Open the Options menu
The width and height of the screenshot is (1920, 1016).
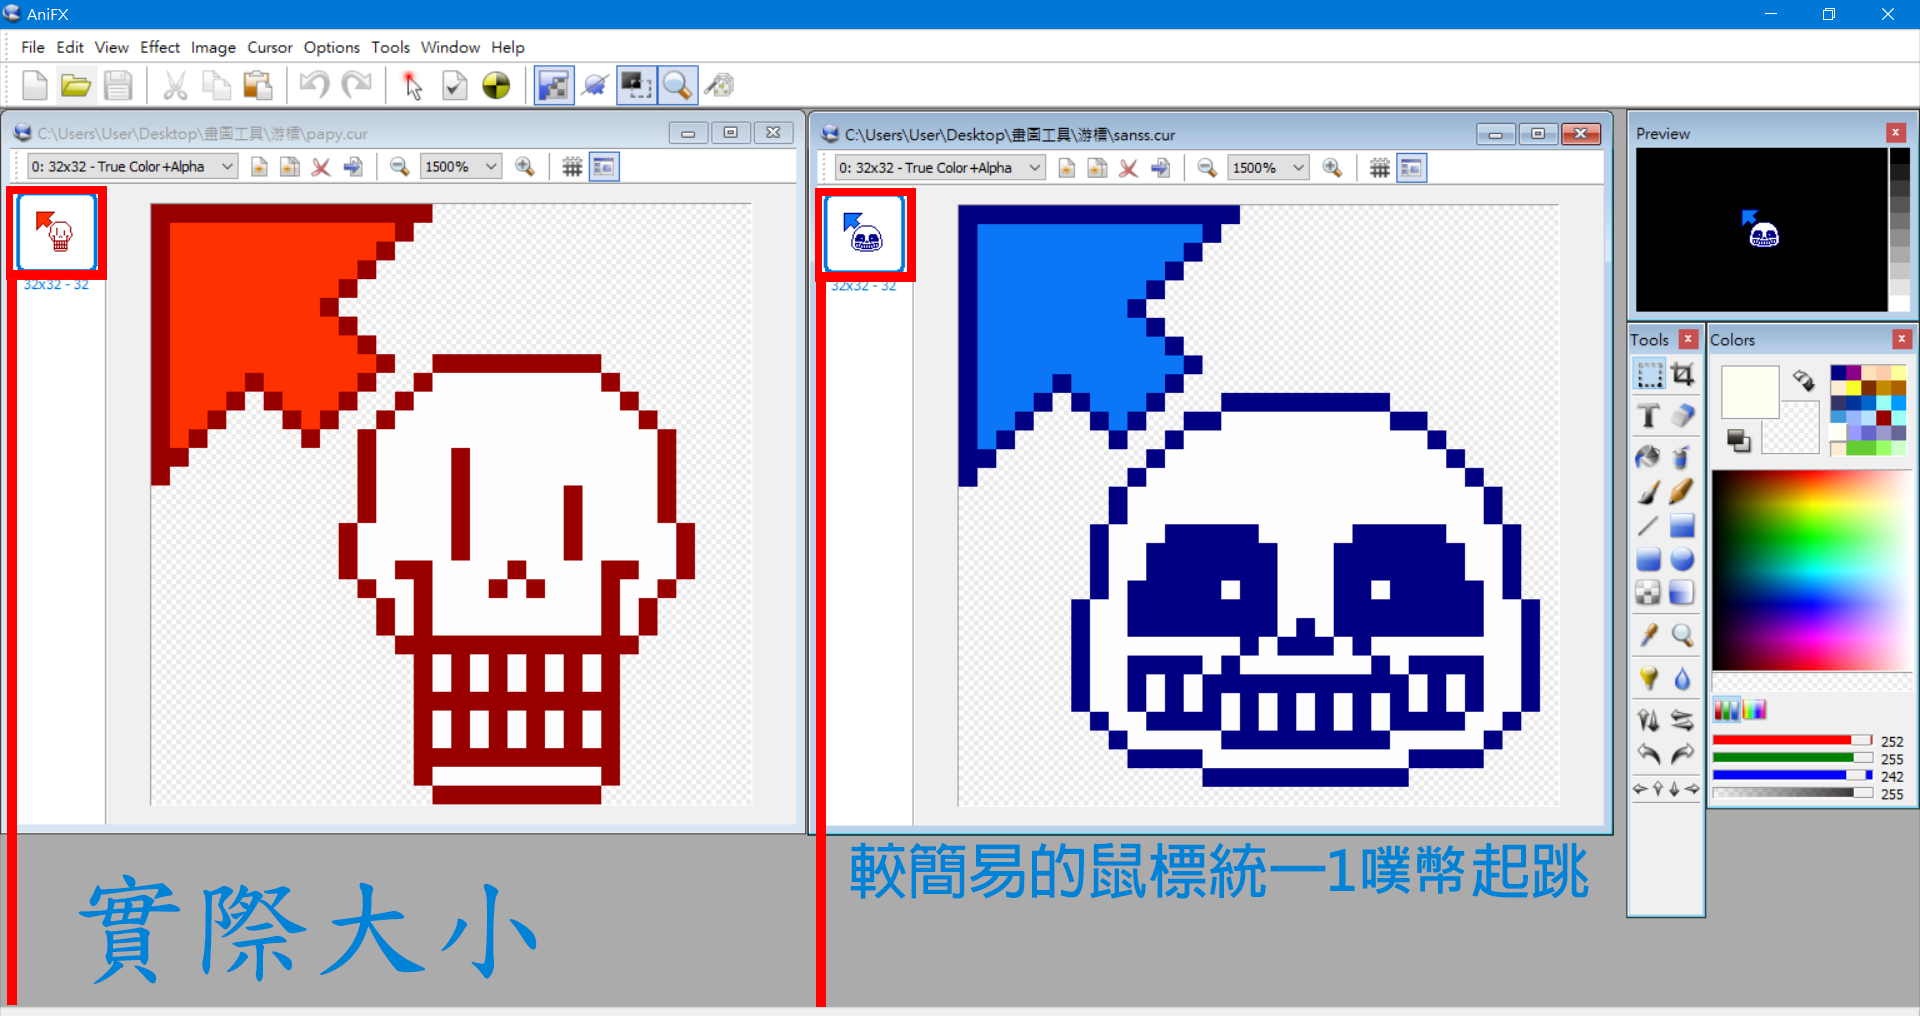coord(331,47)
